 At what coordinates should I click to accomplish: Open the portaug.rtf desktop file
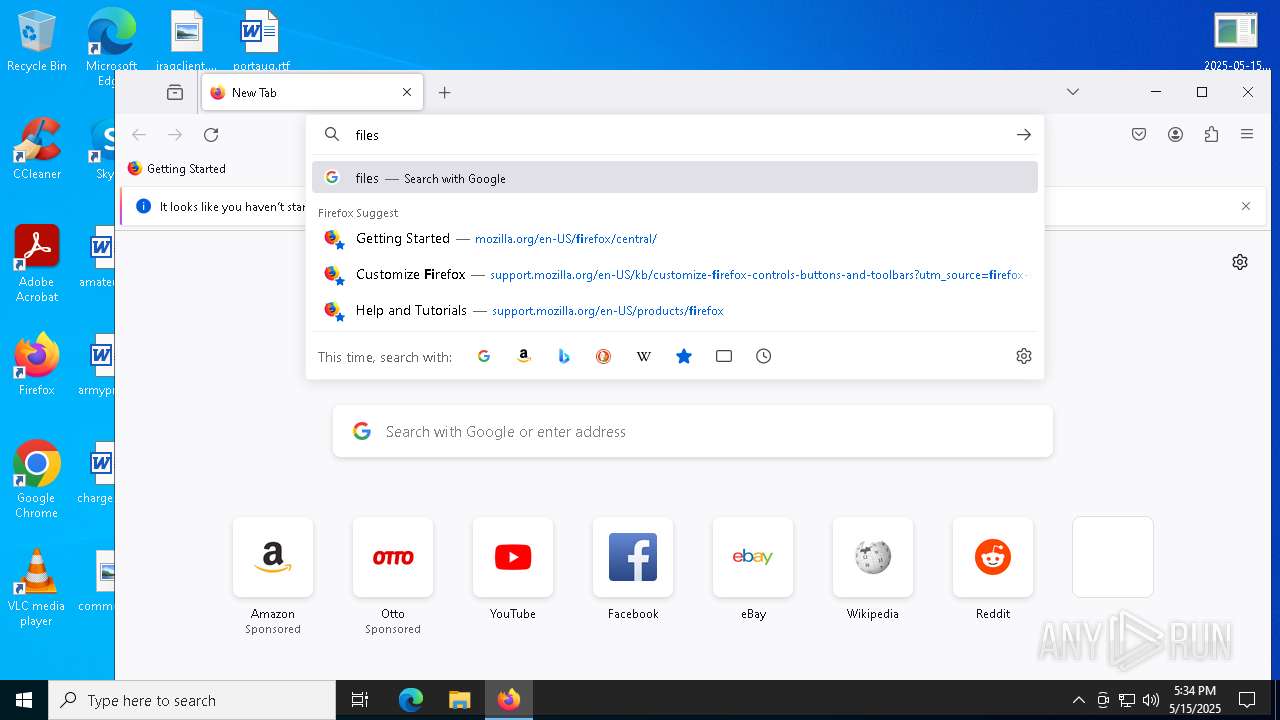(x=261, y=41)
